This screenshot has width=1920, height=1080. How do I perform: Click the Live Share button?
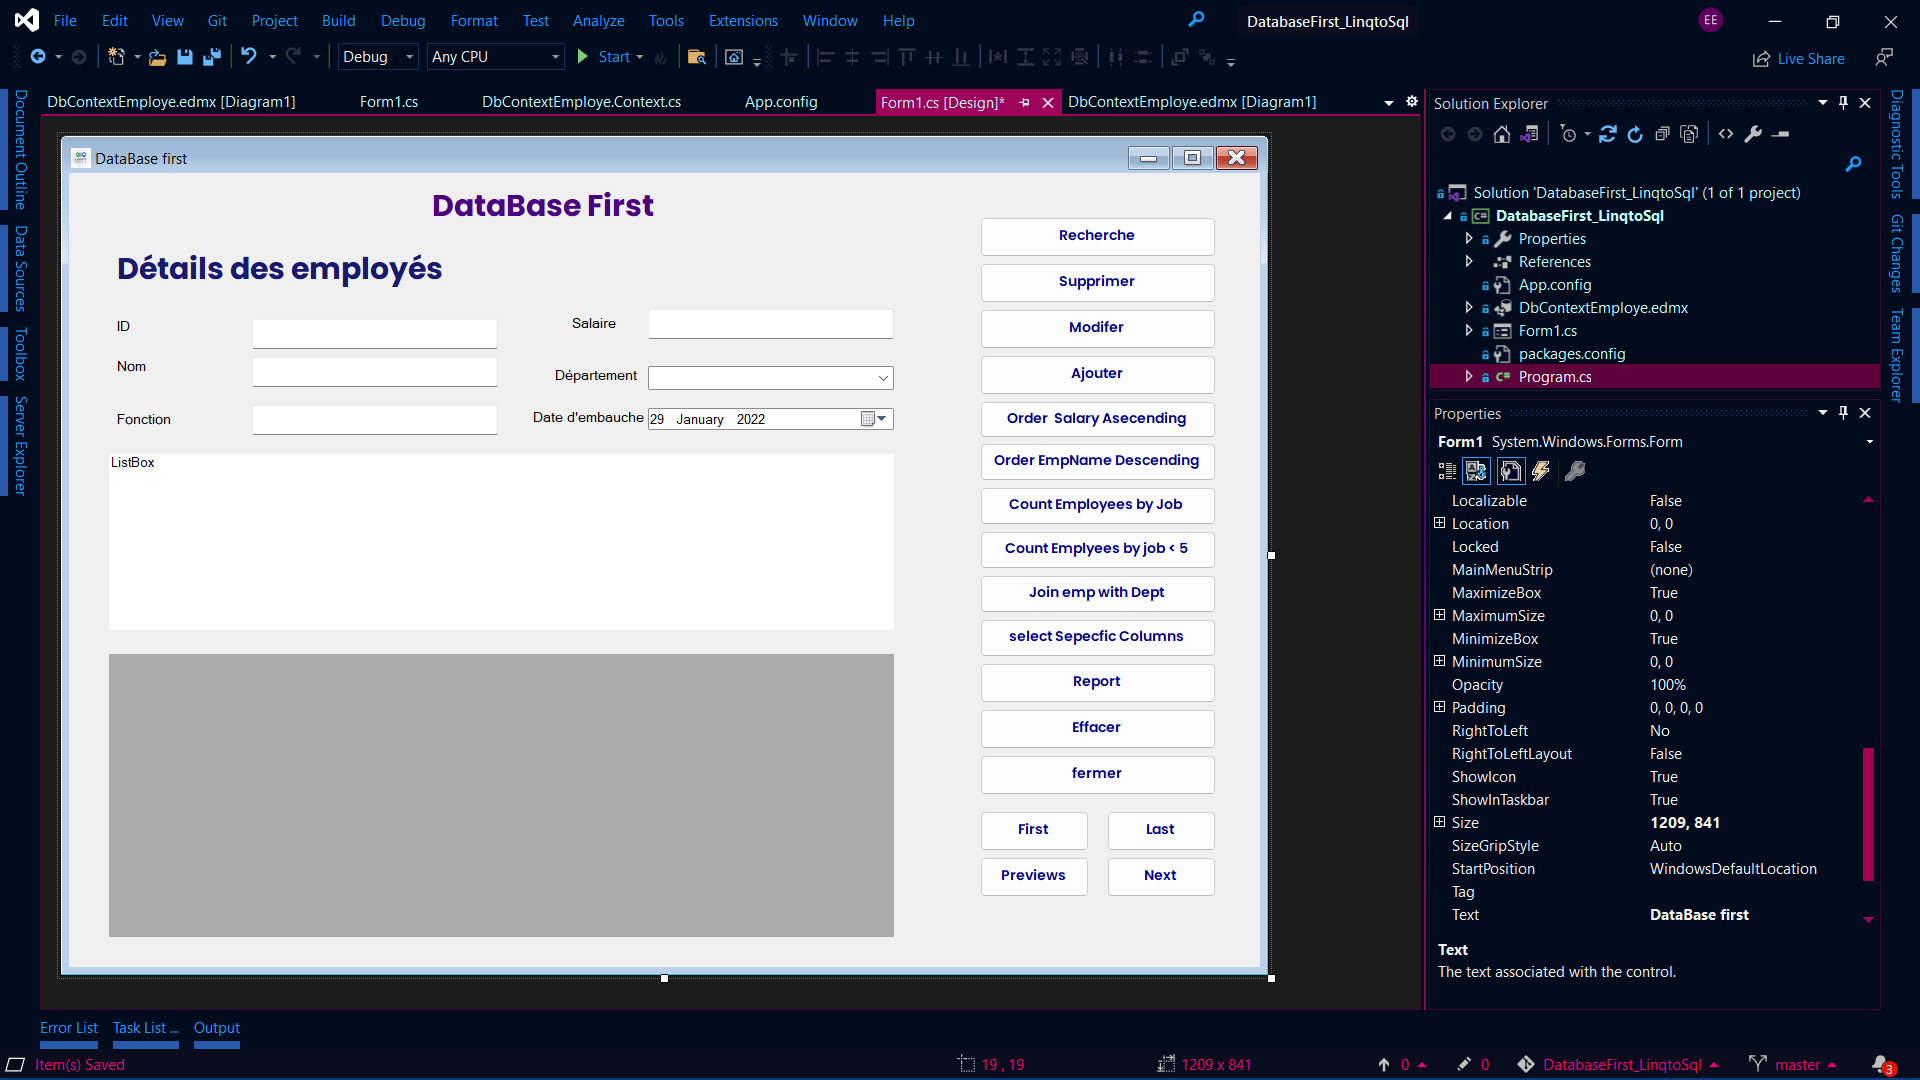pyautogui.click(x=1799, y=59)
